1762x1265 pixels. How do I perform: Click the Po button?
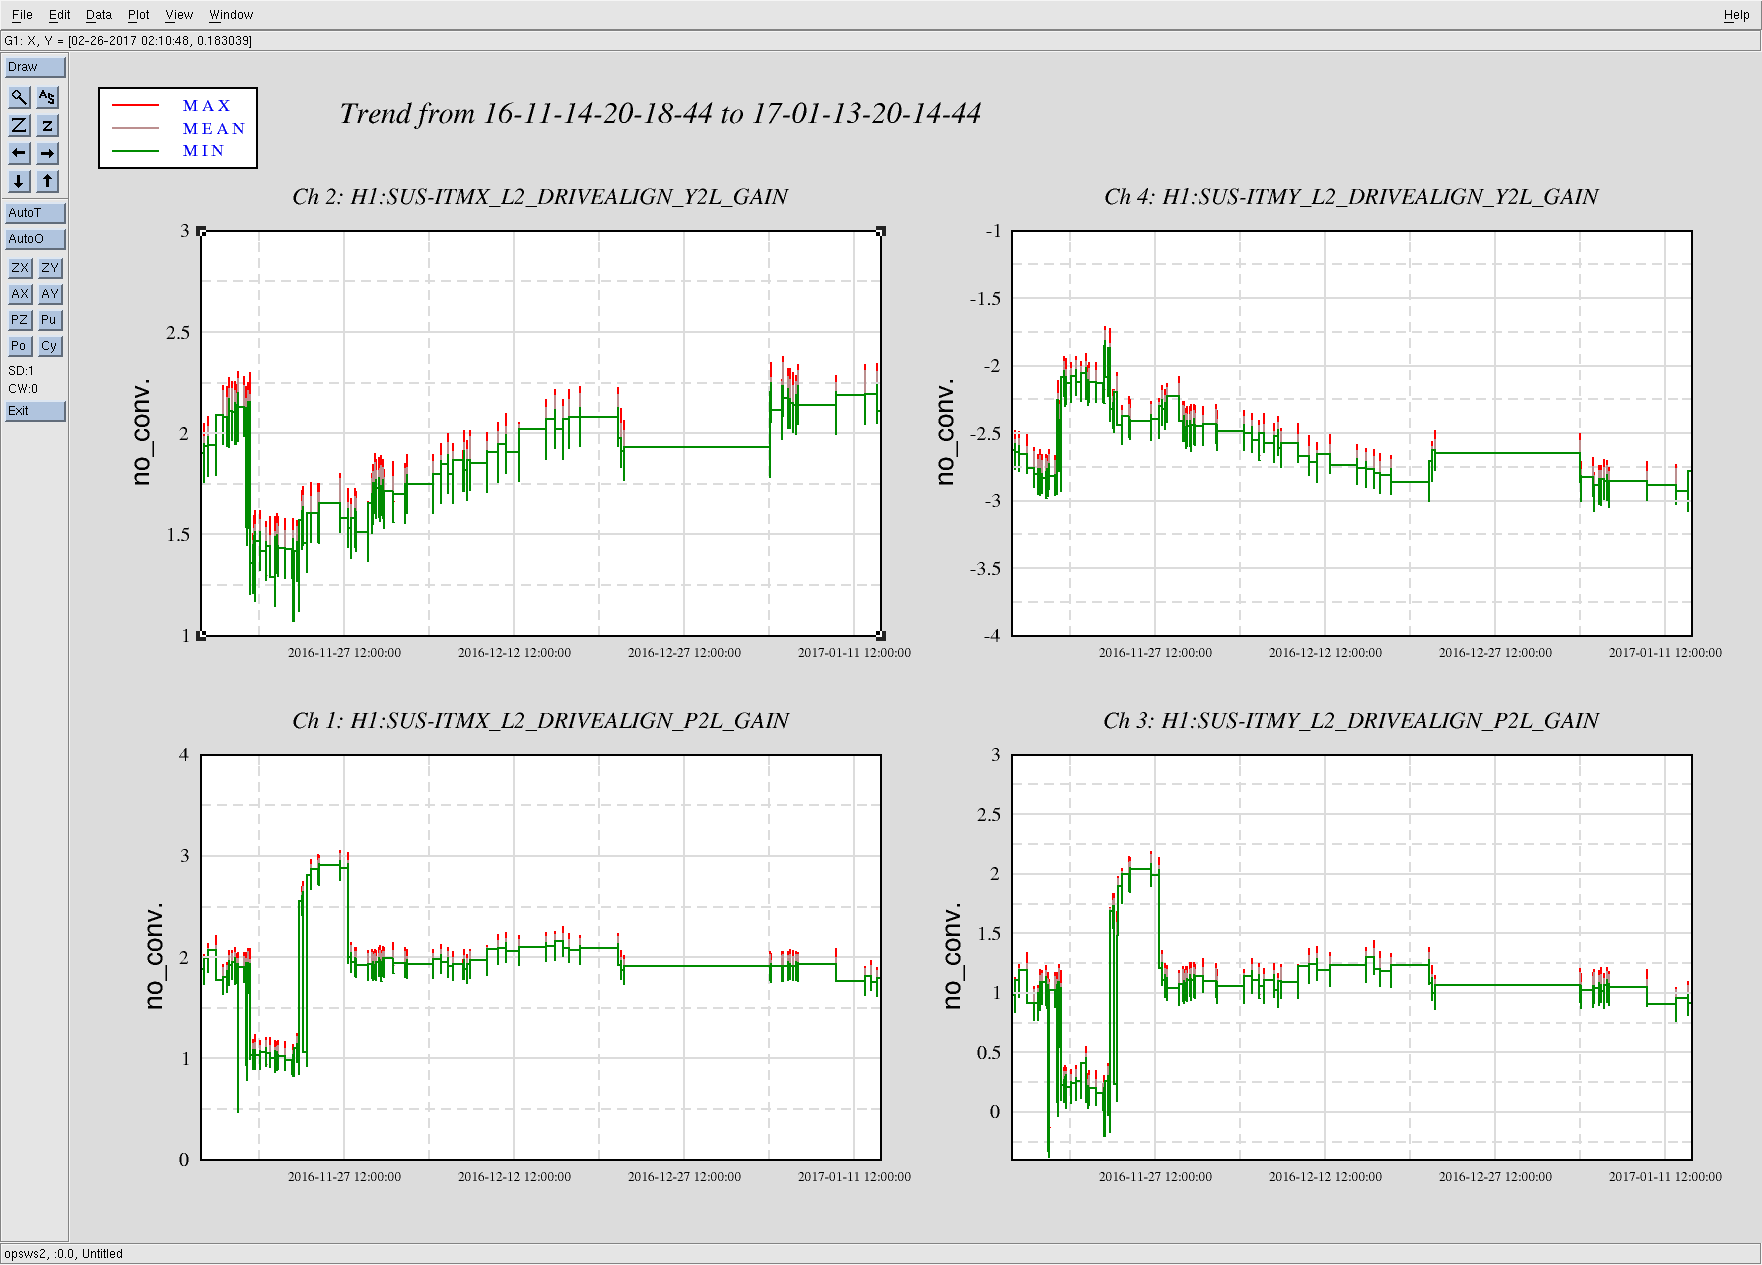point(20,346)
